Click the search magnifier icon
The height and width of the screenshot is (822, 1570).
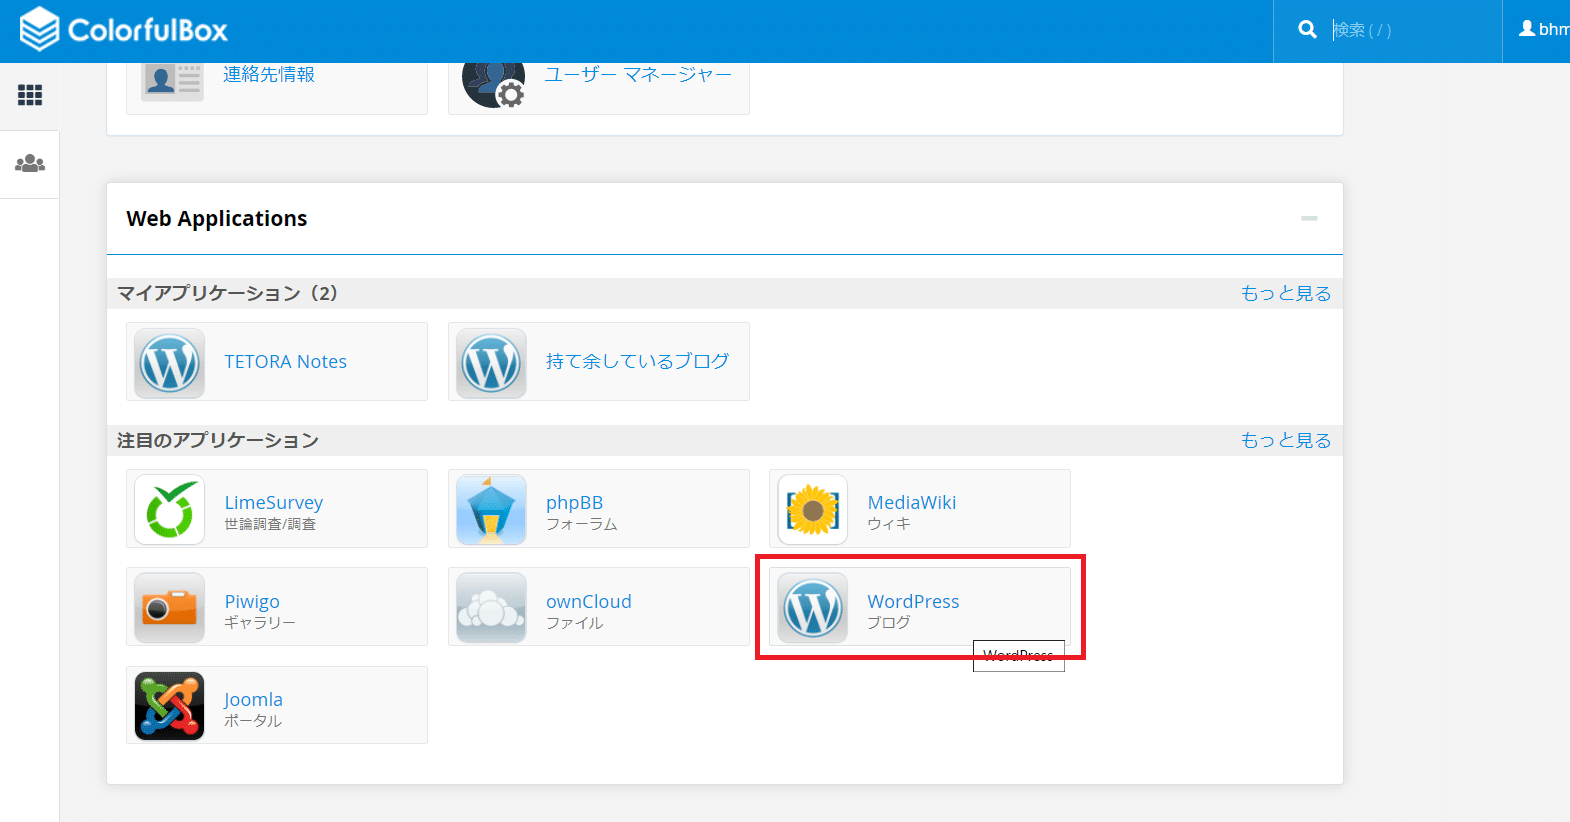pyautogui.click(x=1307, y=30)
